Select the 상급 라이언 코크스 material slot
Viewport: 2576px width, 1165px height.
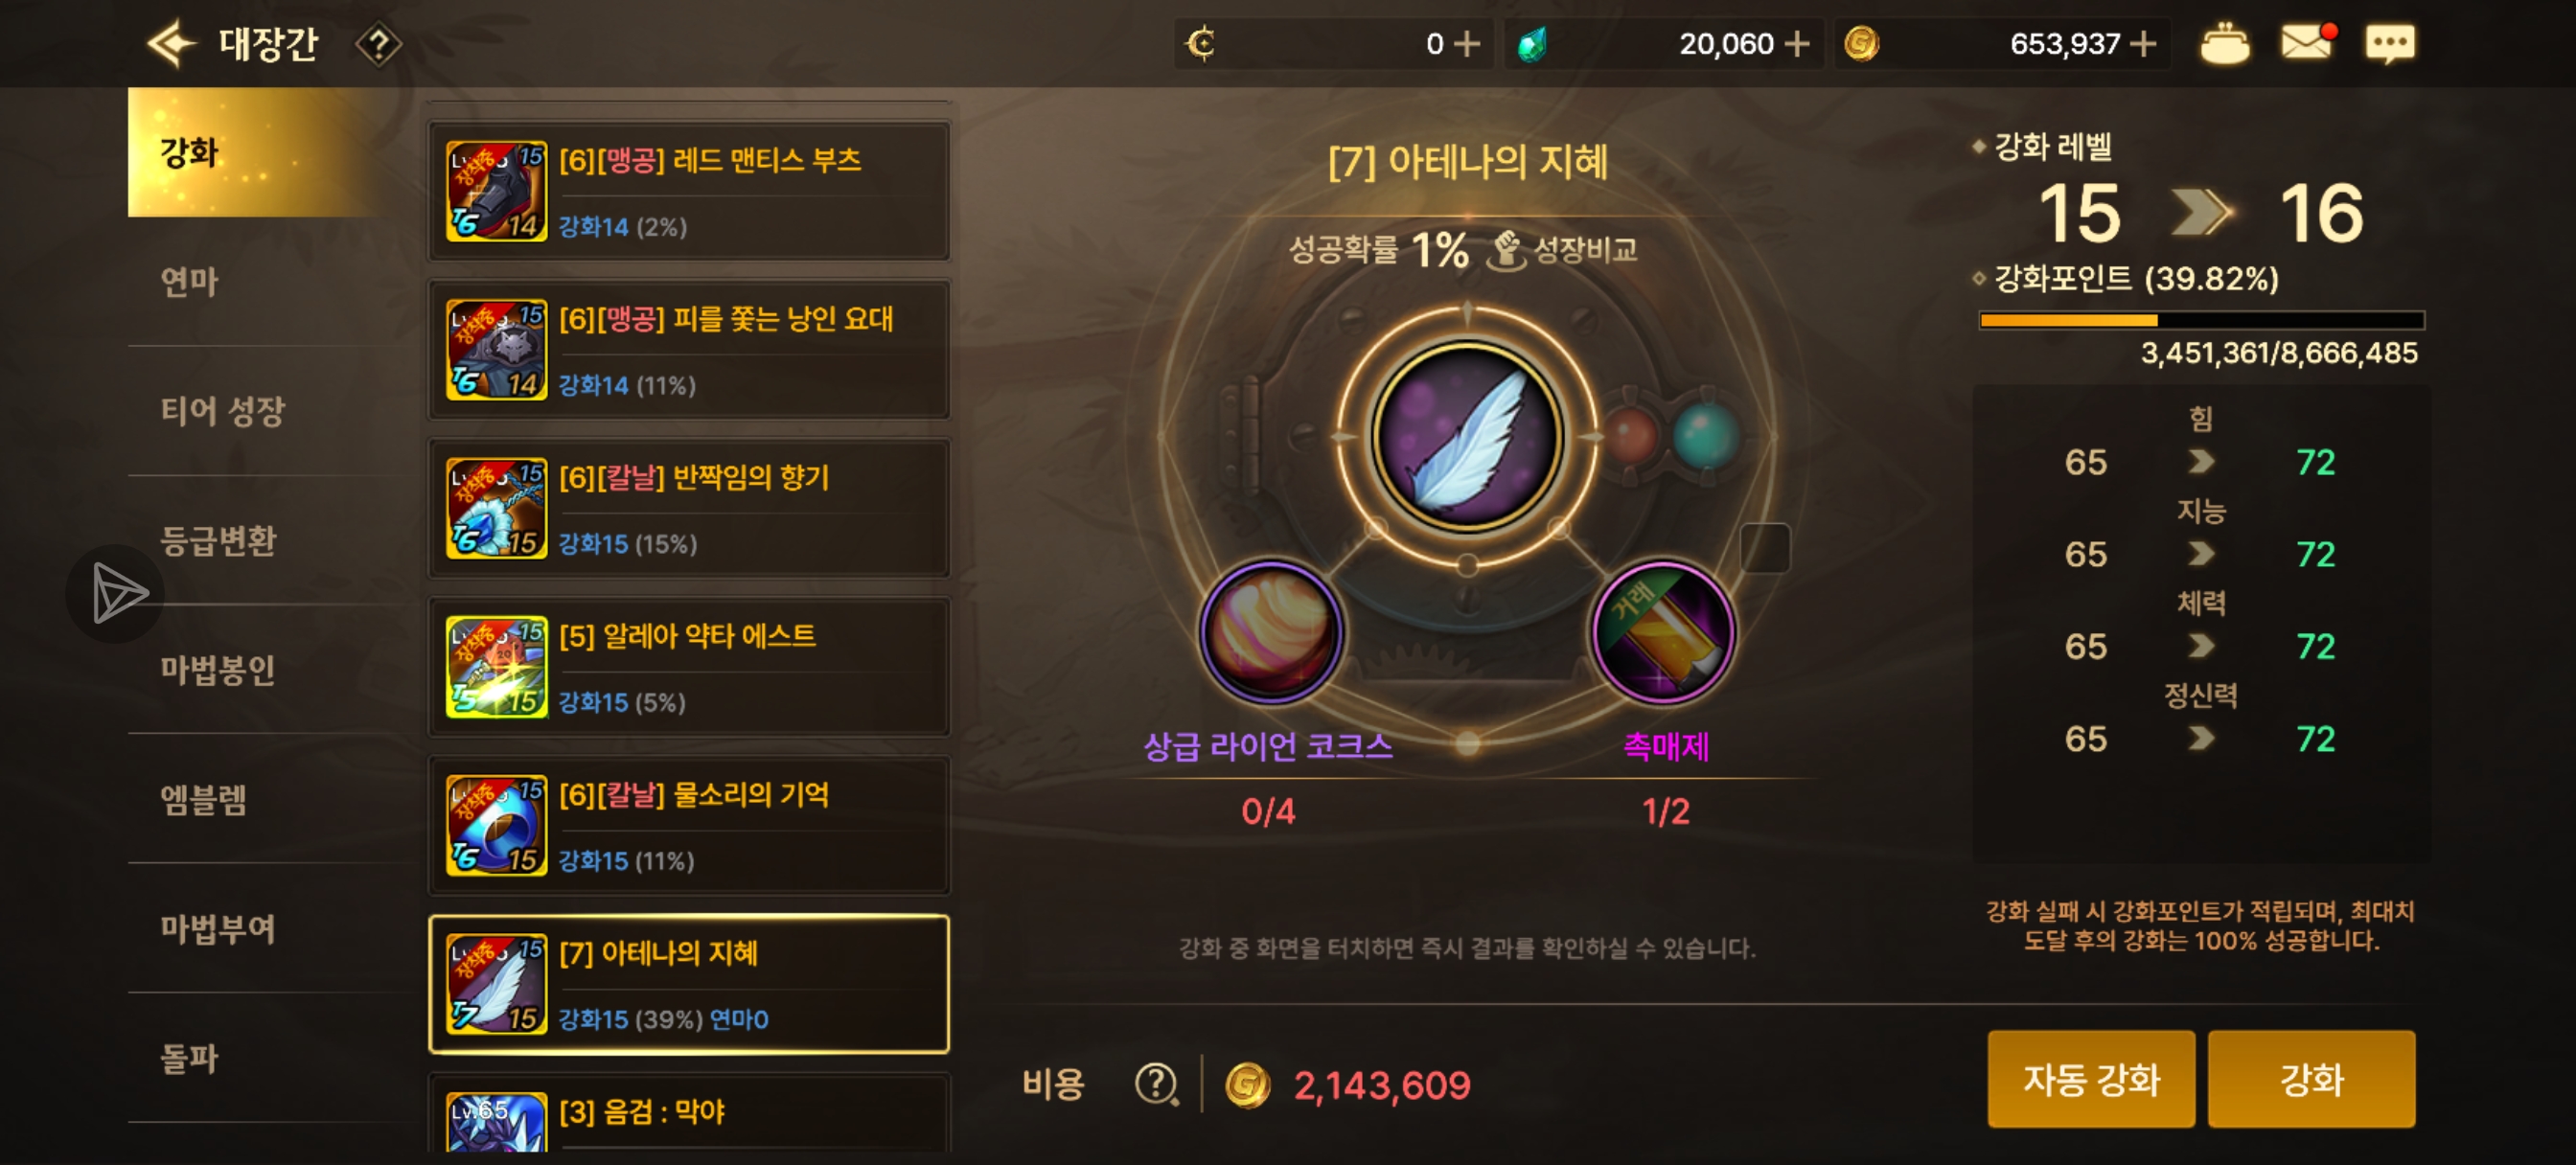(x=1270, y=632)
